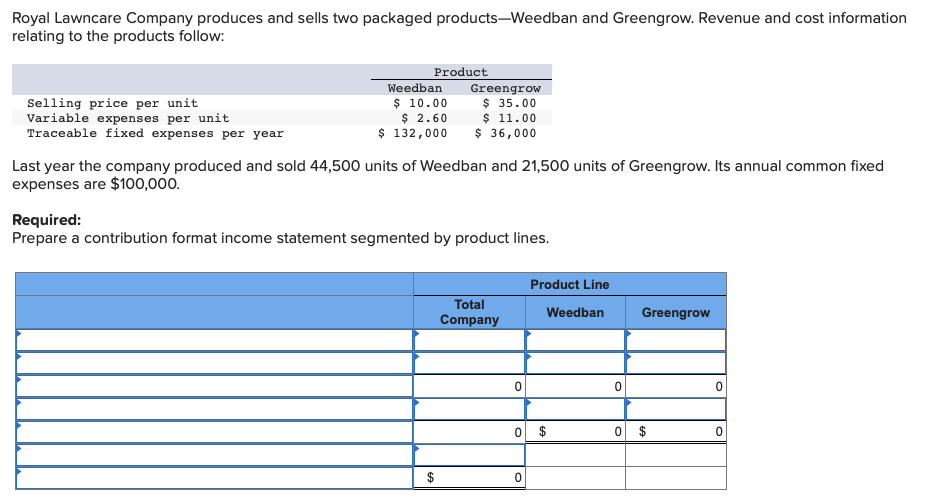
Task: Click fifth-row Total Company calculated 0 cell
Action: tap(469, 432)
